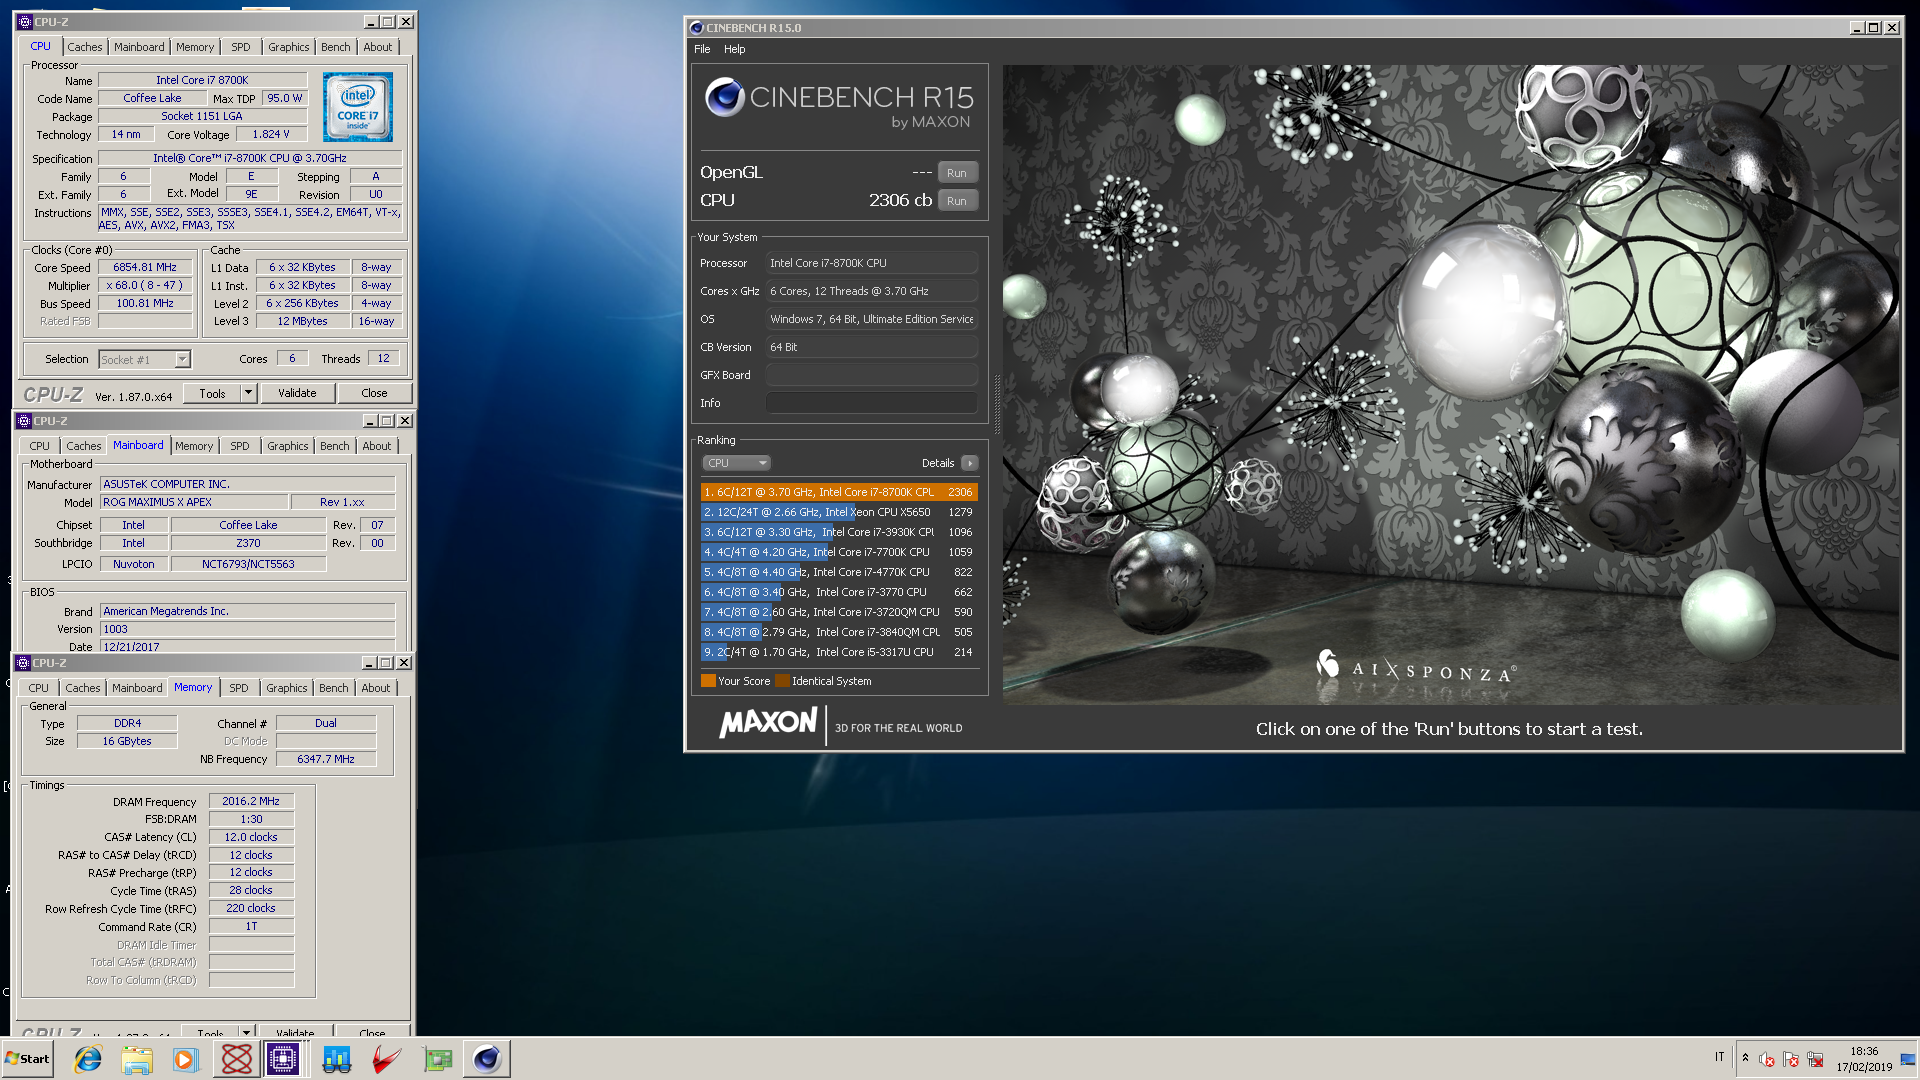Viewport: 1920px width, 1080px height.
Task: Click Core Voltage value 1.824 V
Action: pos(270,134)
